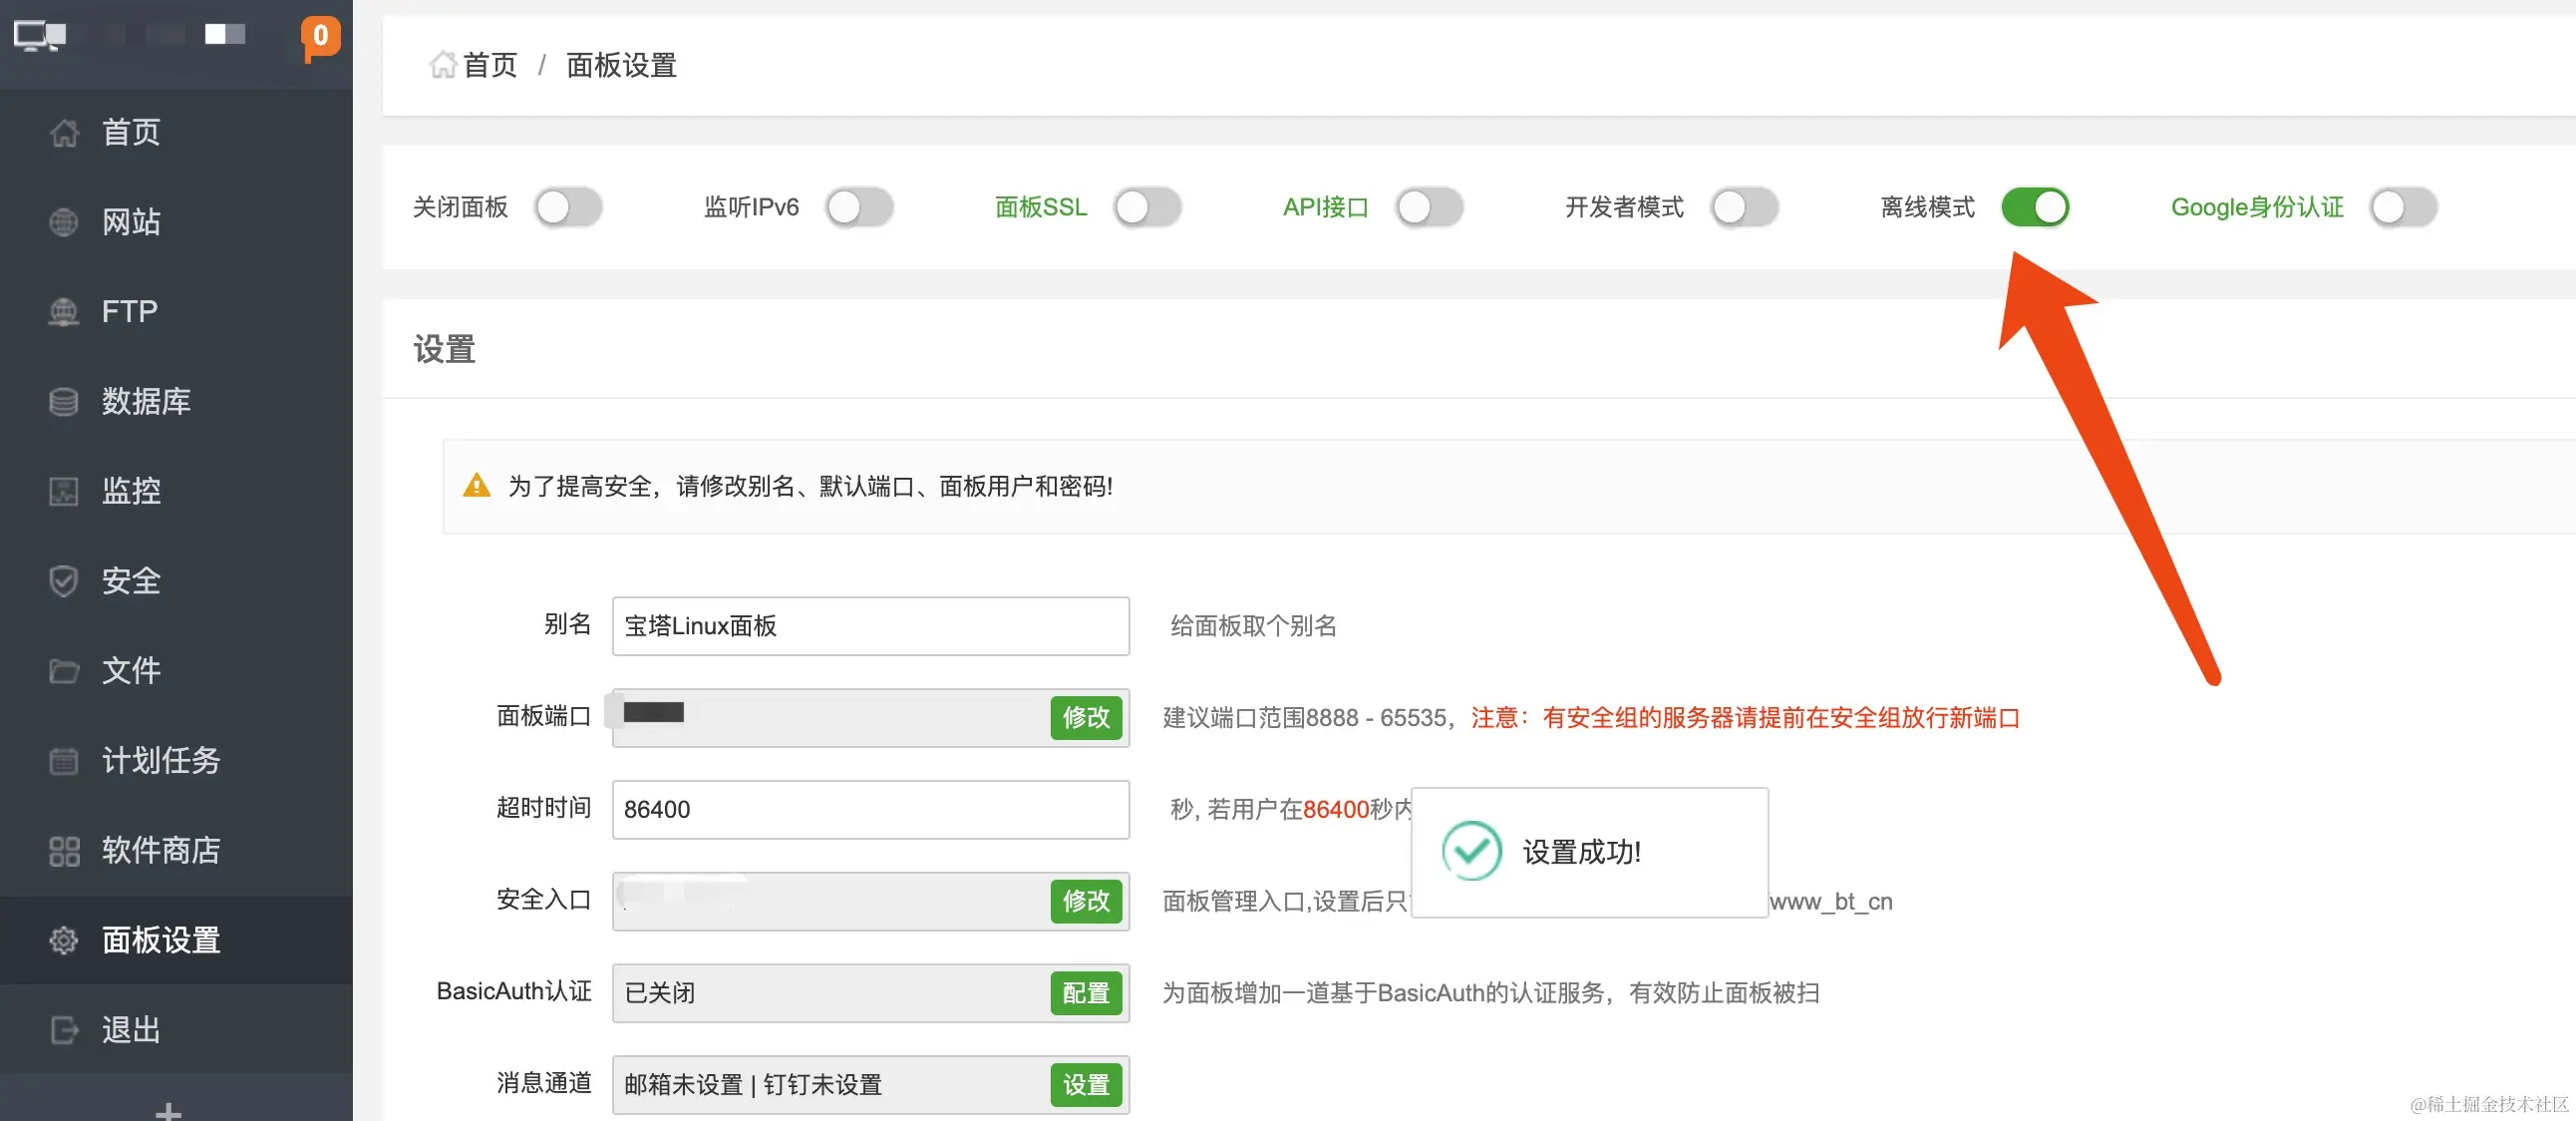
Task: Click the orange notification badge at top
Action: (320, 36)
